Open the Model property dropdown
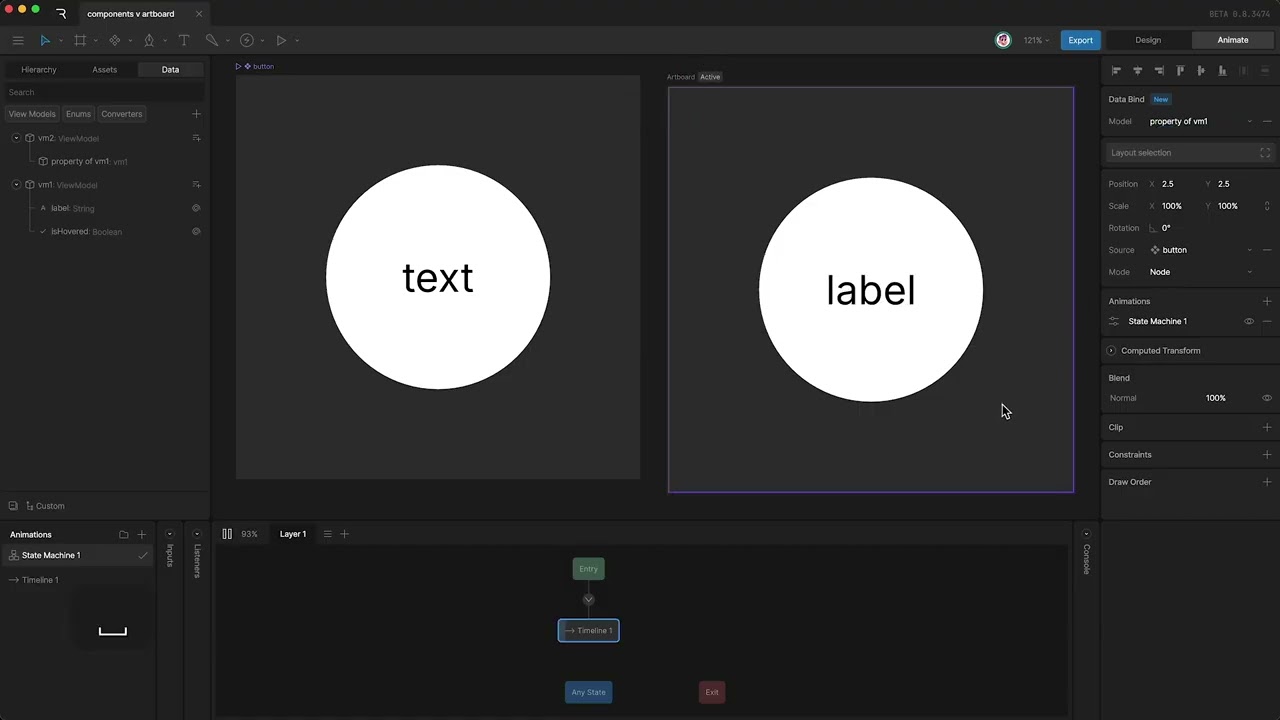 [x=1200, y=121]
